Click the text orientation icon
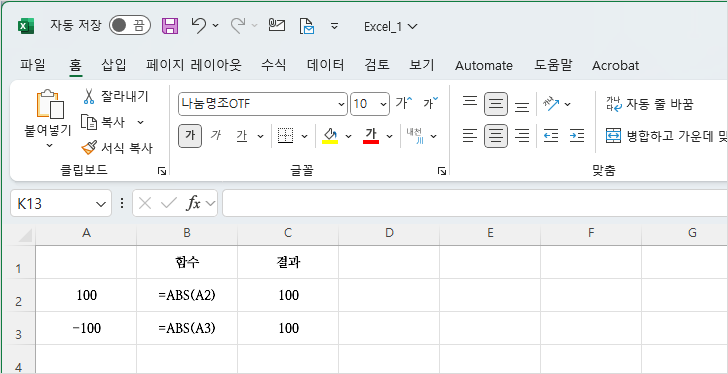The width and height of the screenshot is (728, 374). click(552, 104)
